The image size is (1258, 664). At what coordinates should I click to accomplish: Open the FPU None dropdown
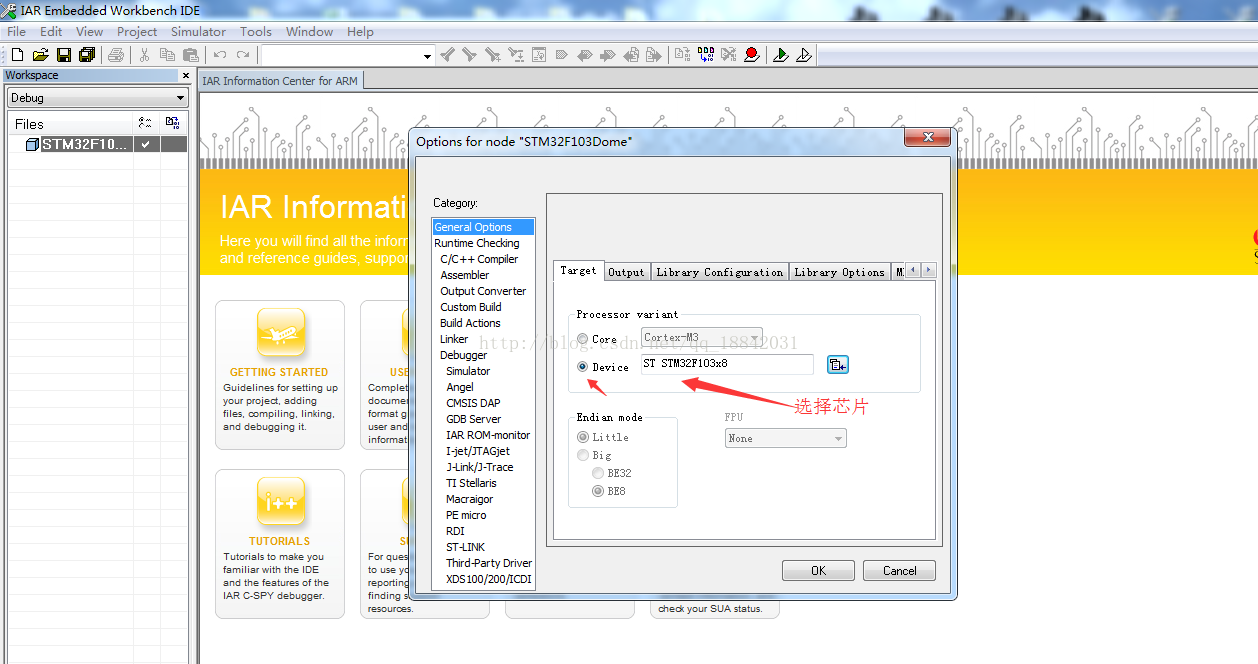(786, 438)
